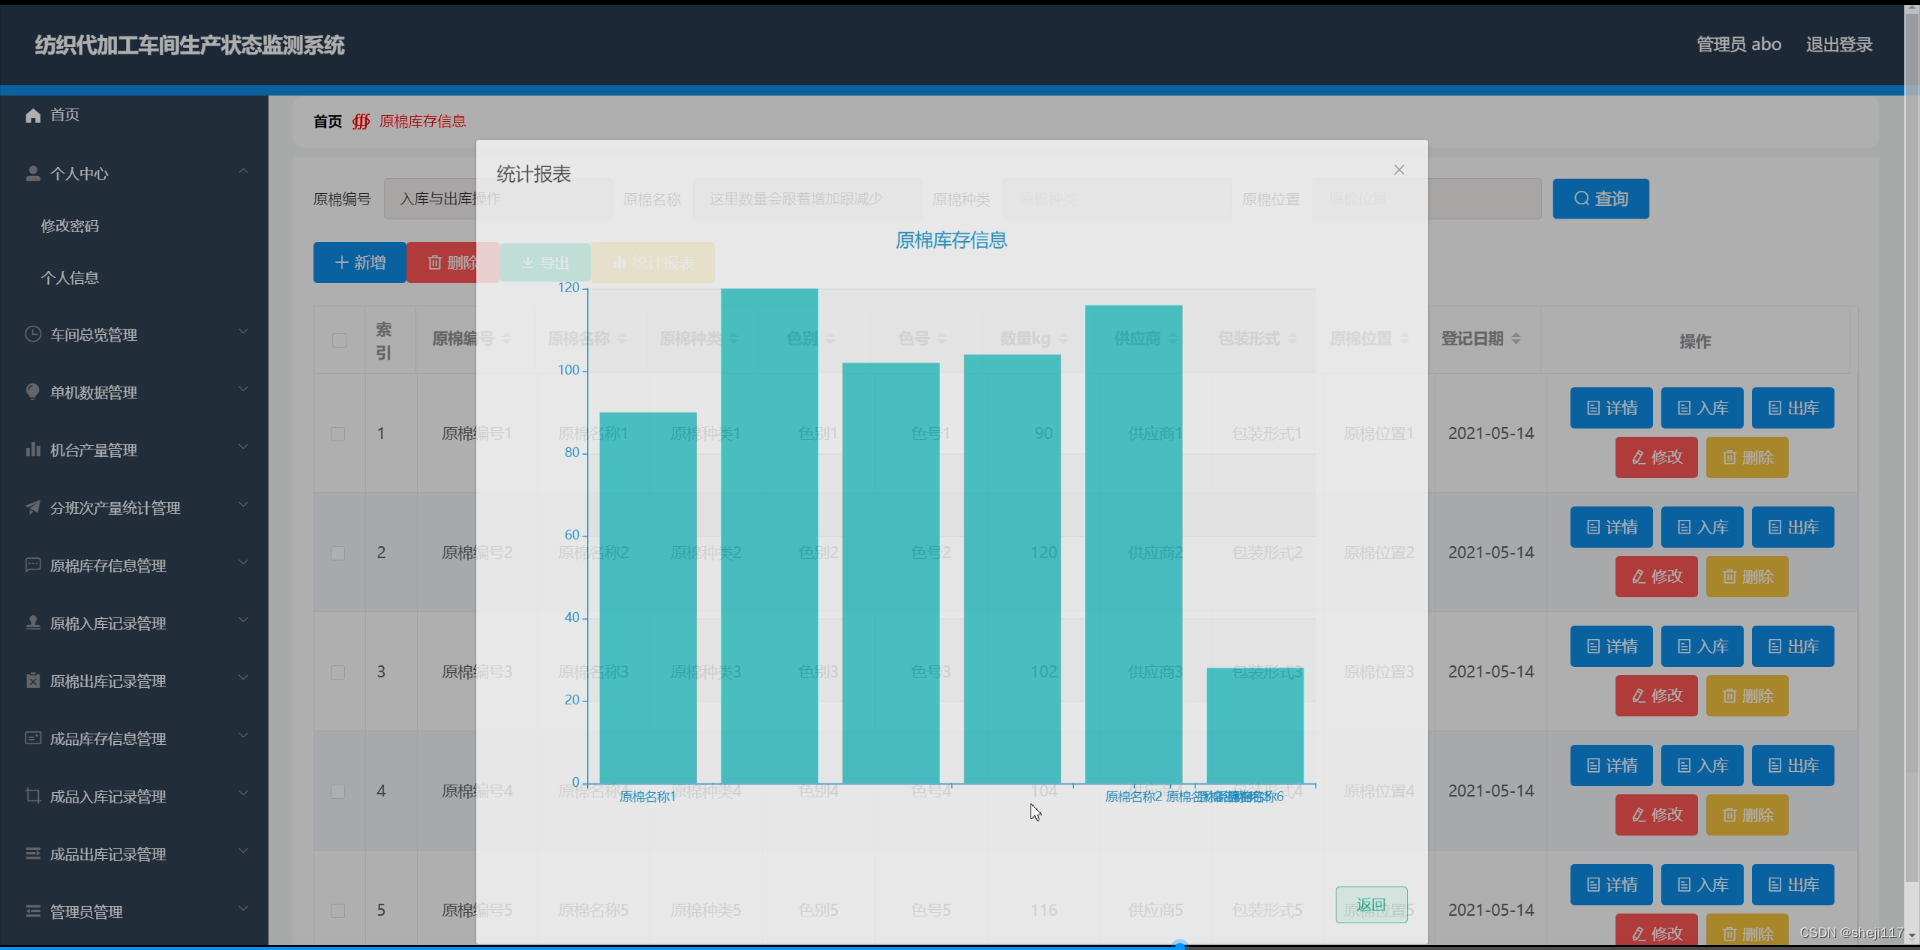
Task: Click 退出登录 in the top bar
Action: (x=1839, y=44)
